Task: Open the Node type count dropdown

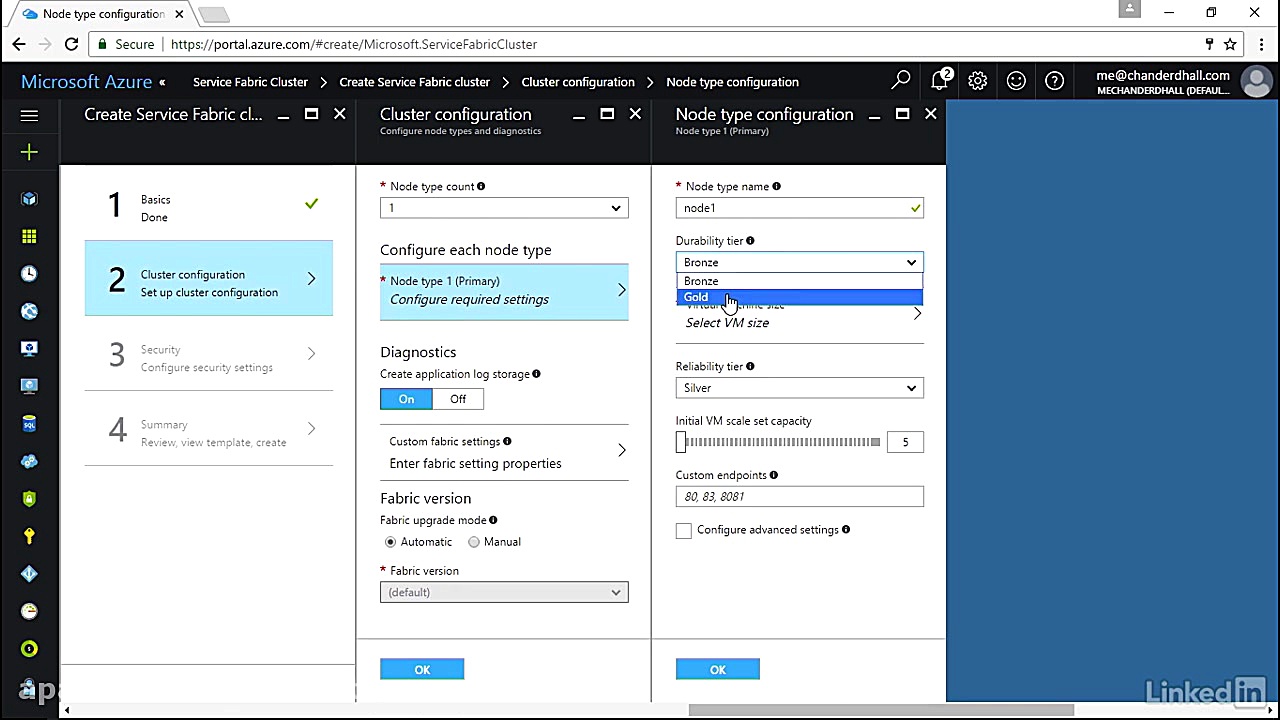Action: click(504, 208)
